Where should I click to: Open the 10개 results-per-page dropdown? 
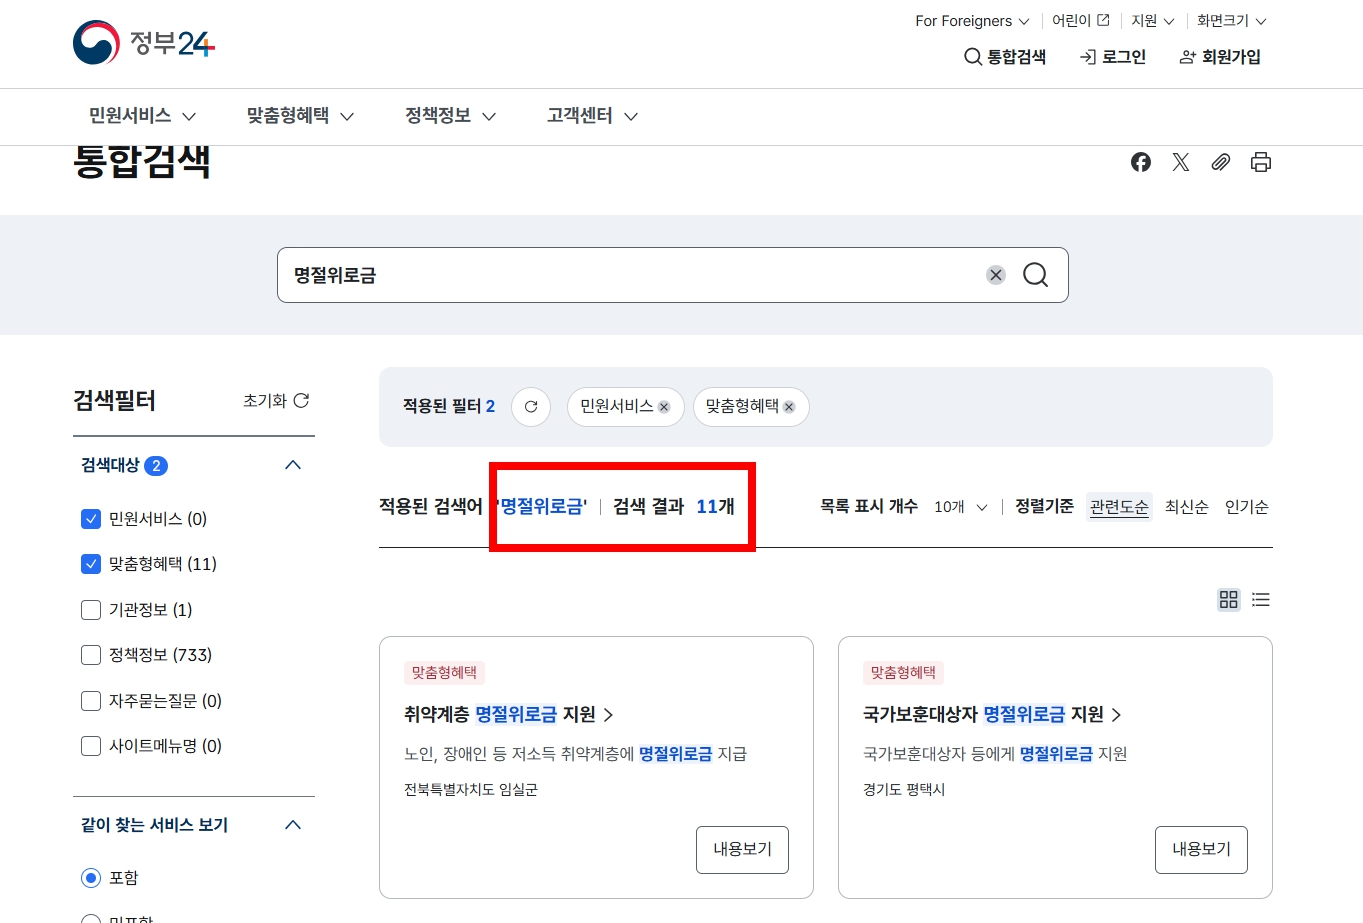pyautogui.click(x=958, y=506)
